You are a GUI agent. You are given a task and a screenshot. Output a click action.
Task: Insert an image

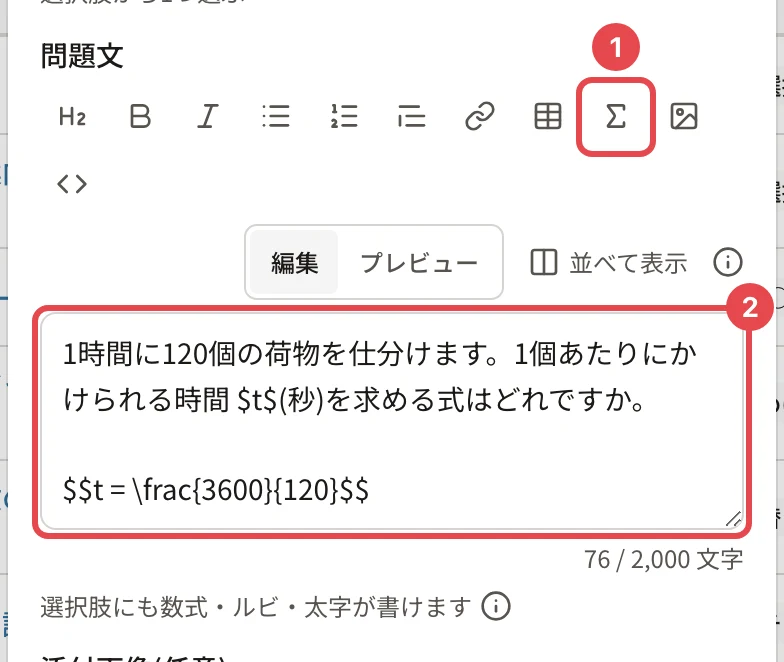(x=684, y=116)
